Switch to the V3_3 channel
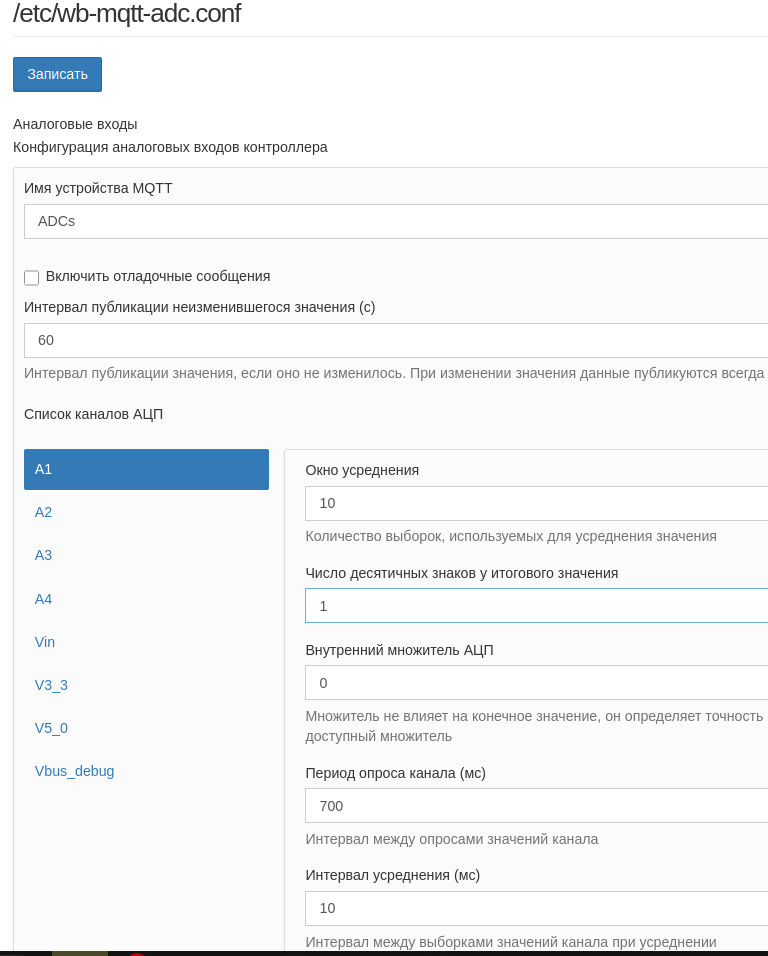Image resolution: width=768 pixels, height=956 pixels. 51,685
